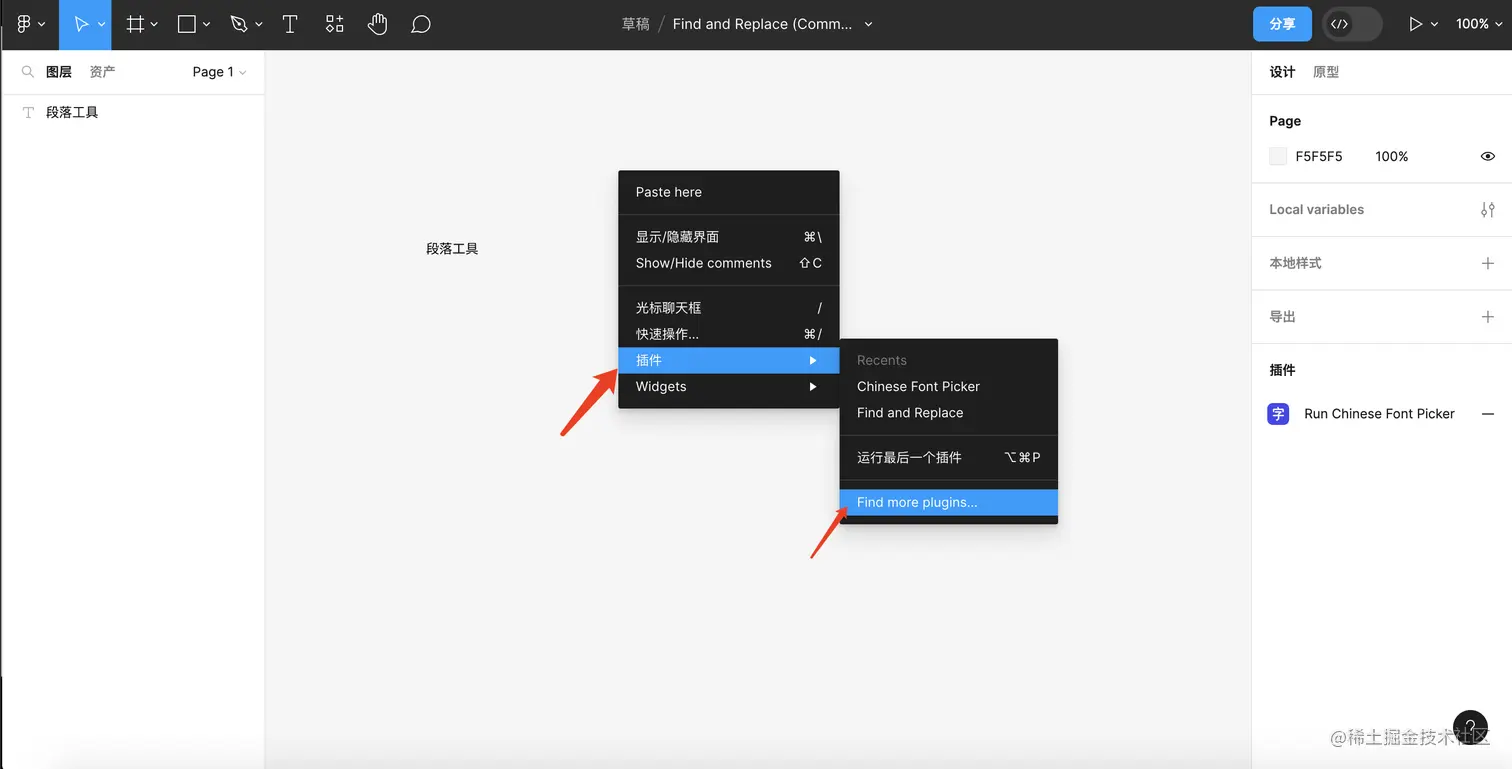This screenshot has width=1512, height=769.
Task: Open zoom level 100% dropdown
Action: (x=1479, y=24)
